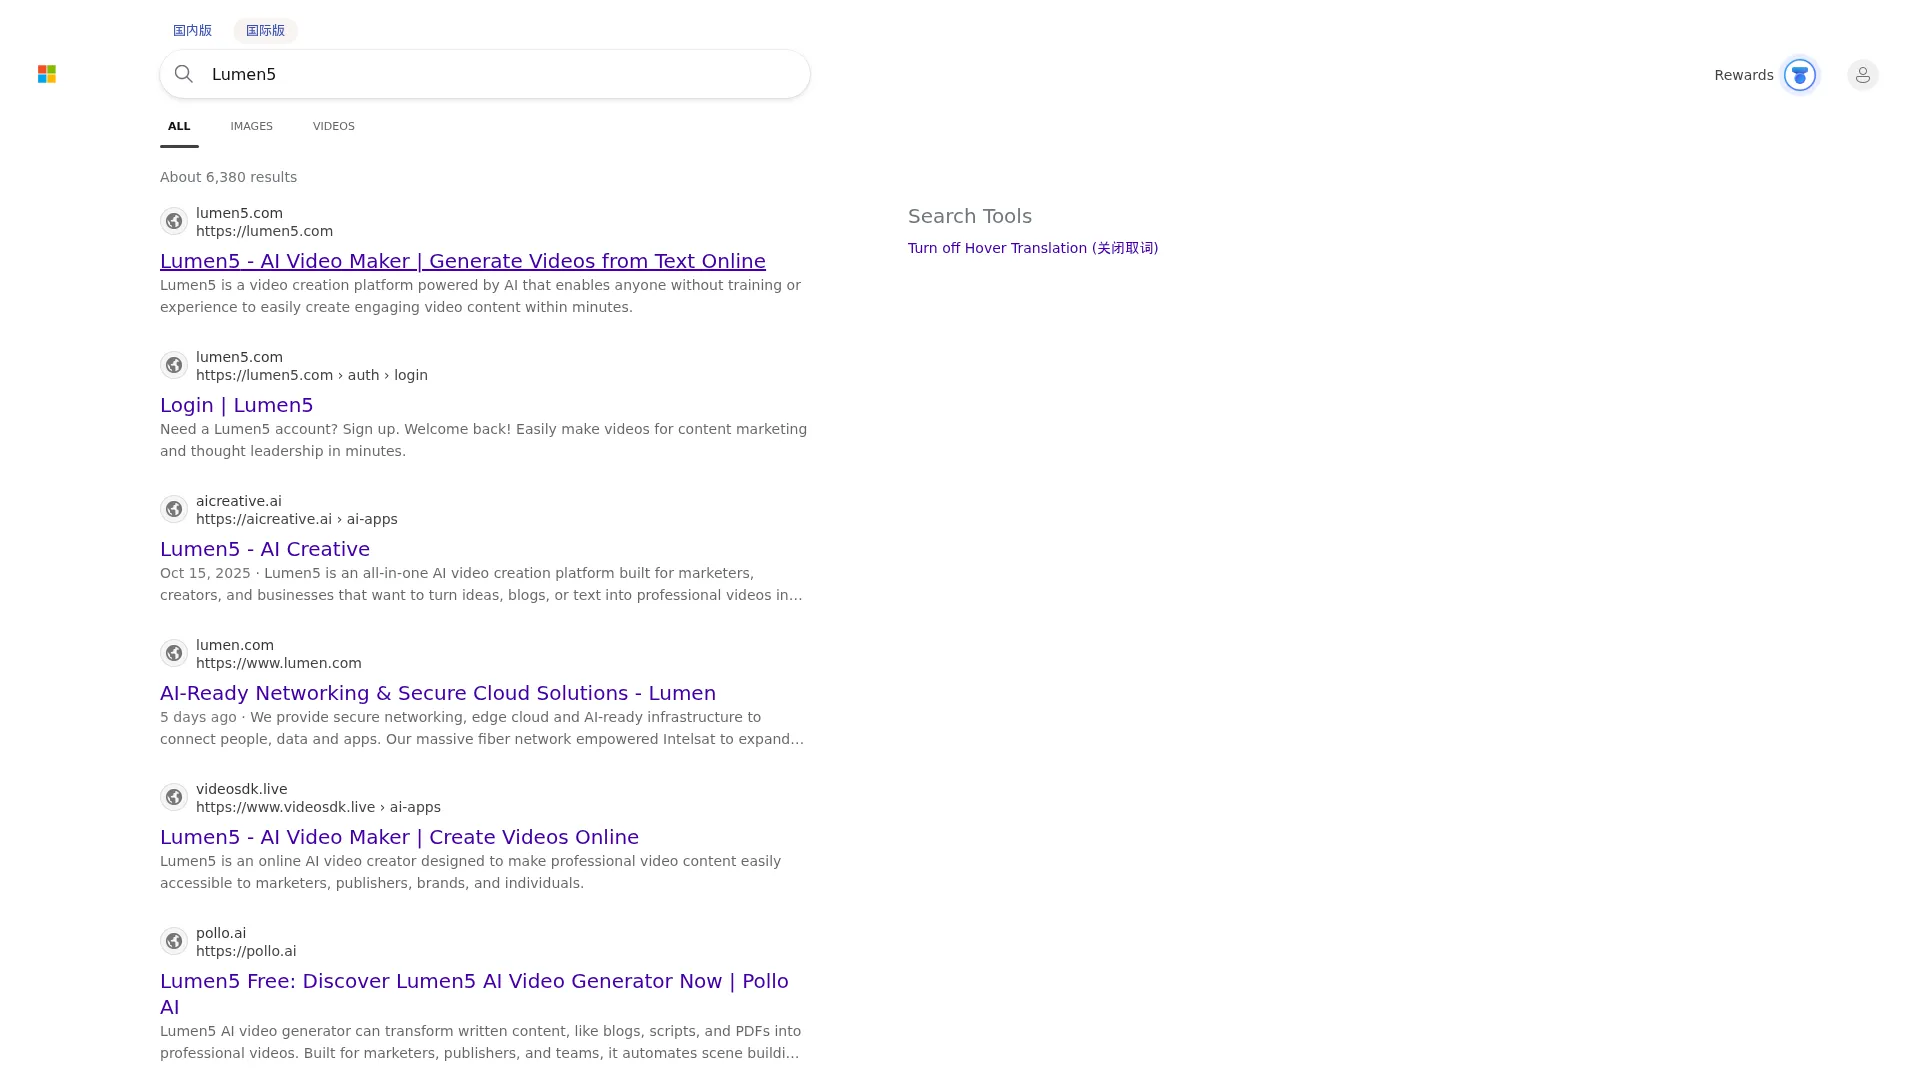Open the Login | Lumen5 result

click(x=237, y=405)
